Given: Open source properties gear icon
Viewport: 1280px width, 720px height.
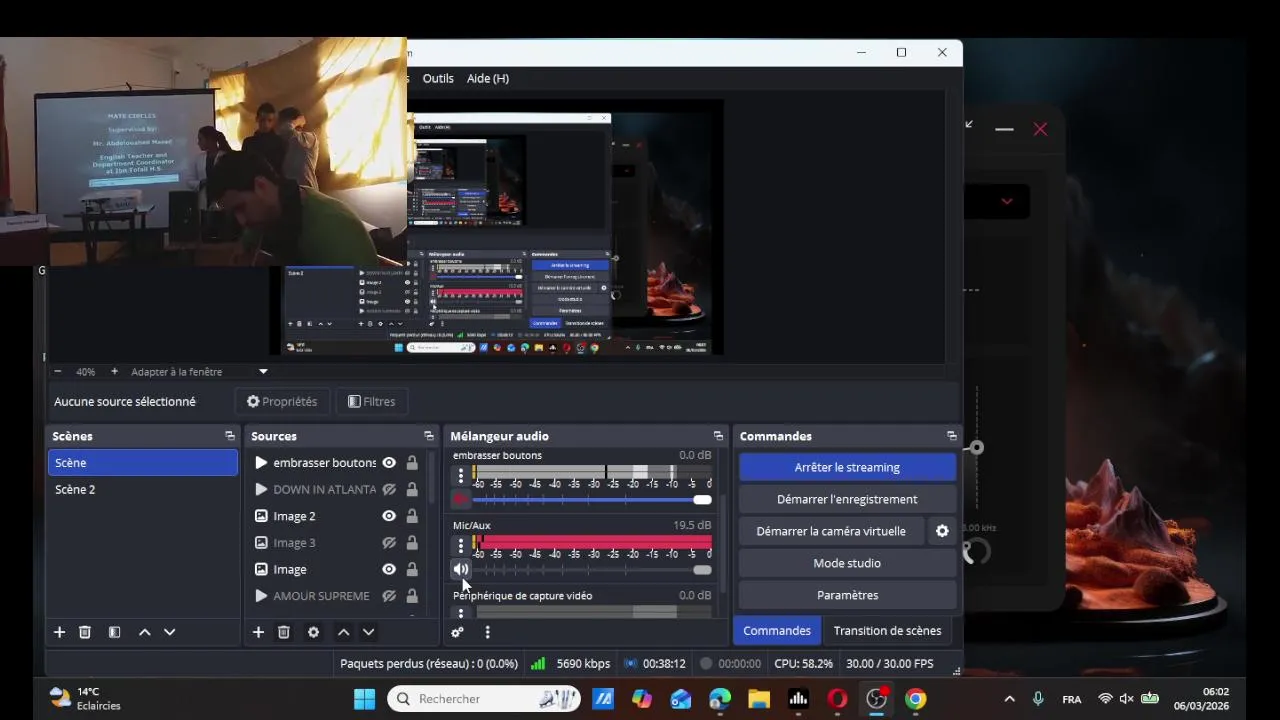Looking at the screenshot, I should (x=313, y=632).
